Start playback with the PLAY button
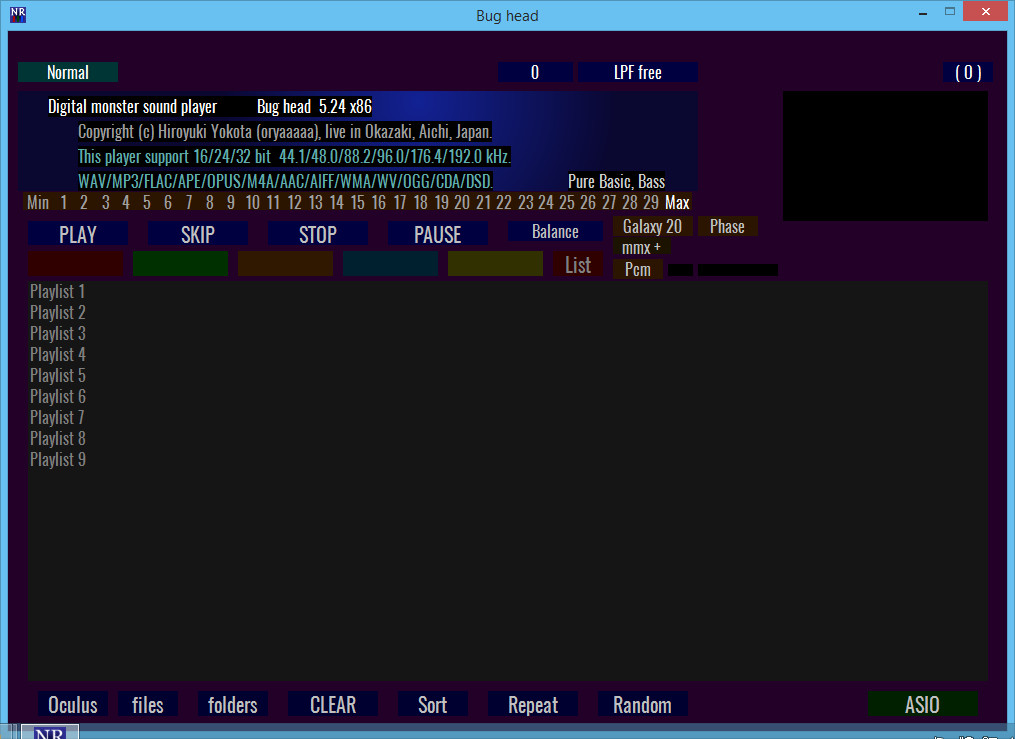Screen dimensions: 1015x739 pos(78,234)
